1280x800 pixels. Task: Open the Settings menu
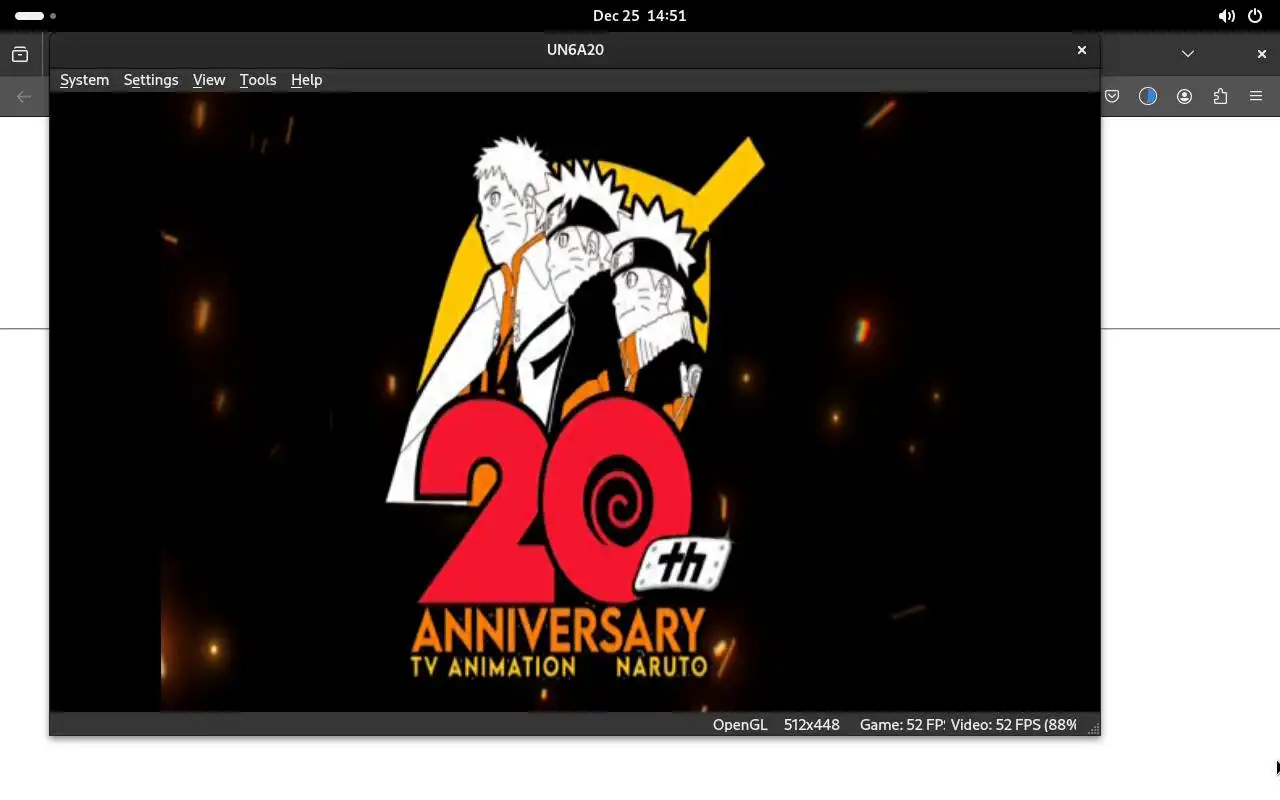151,80
